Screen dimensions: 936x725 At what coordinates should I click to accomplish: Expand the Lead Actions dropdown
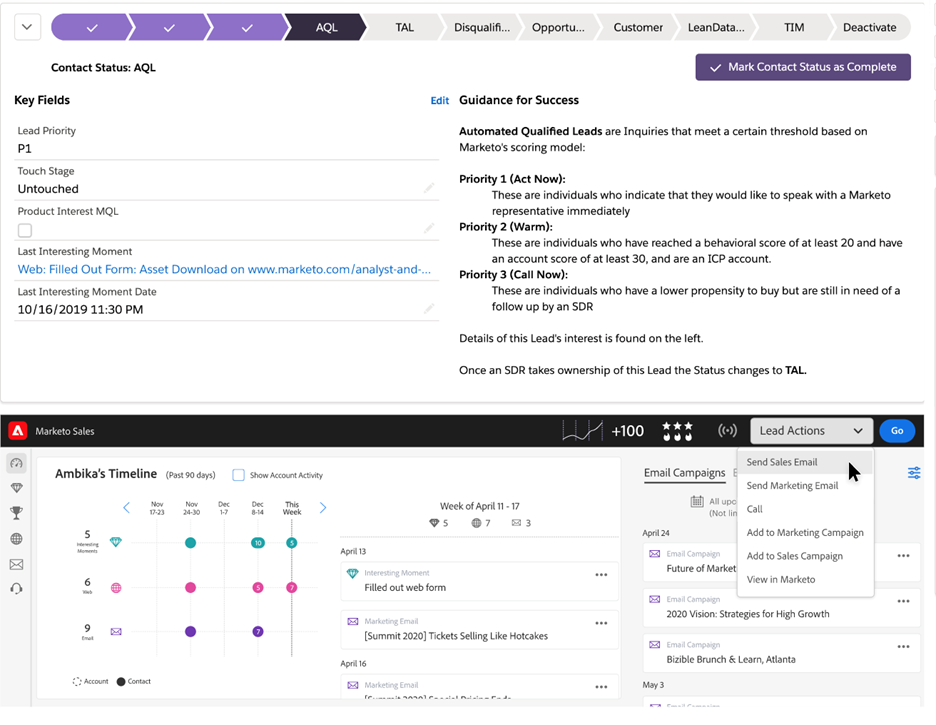click(x=811, y=431)
